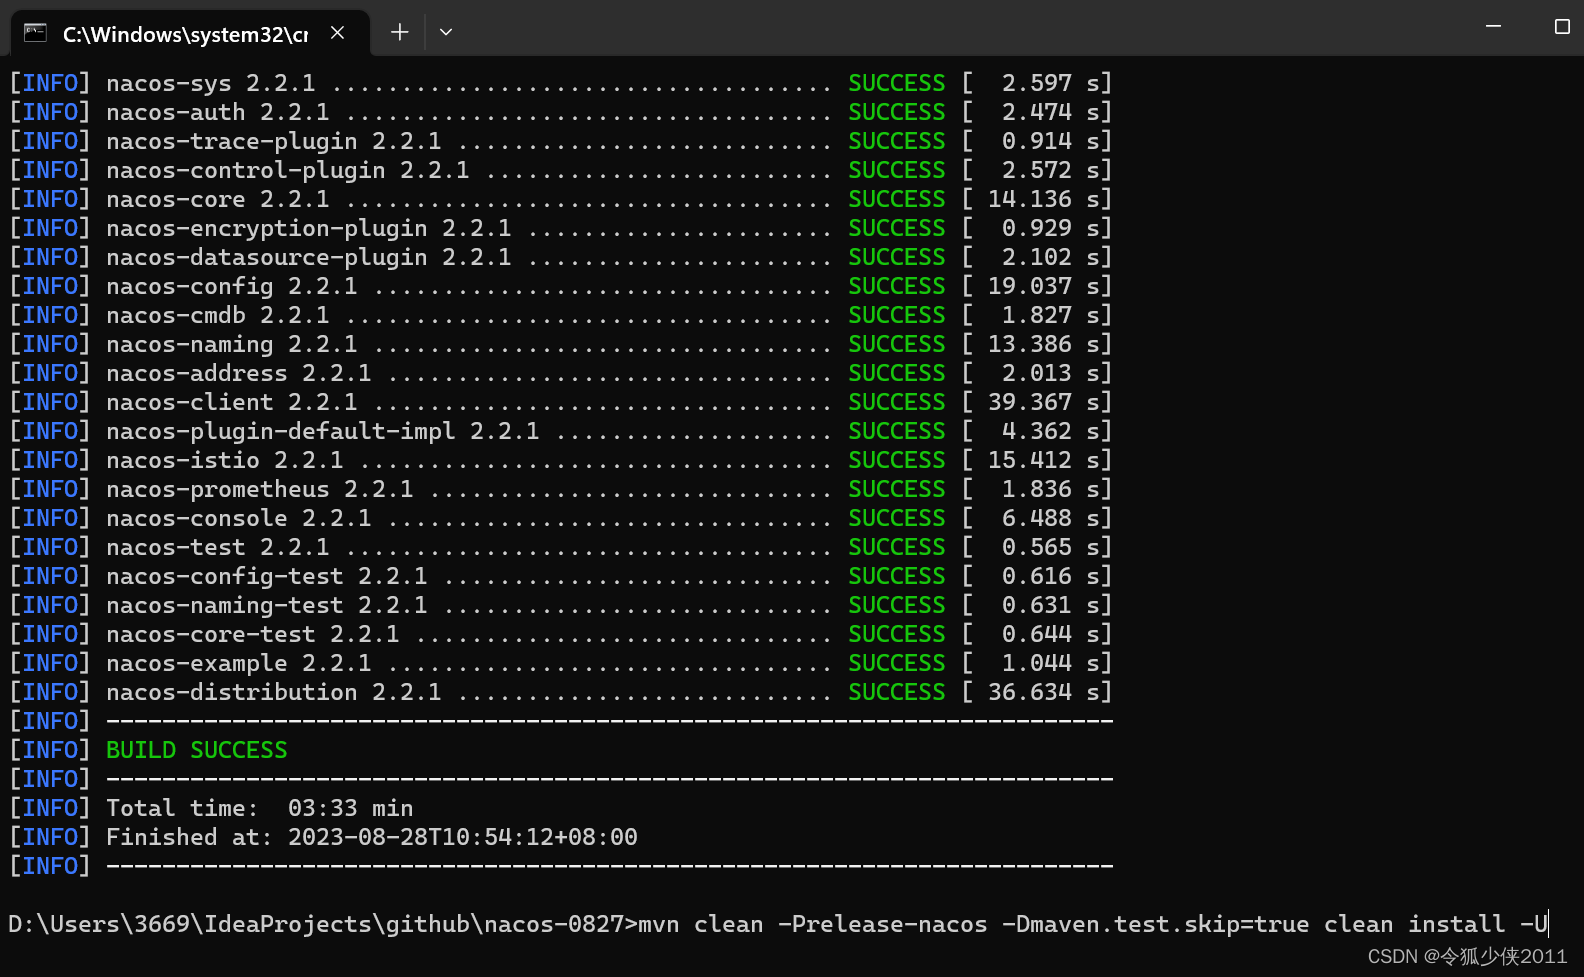This screenshot has width=1584, height=977.
Task: Click the nacos-datasource-plugin 2.2.1 text
Action: pyautogui.click(x=308, y=257)
